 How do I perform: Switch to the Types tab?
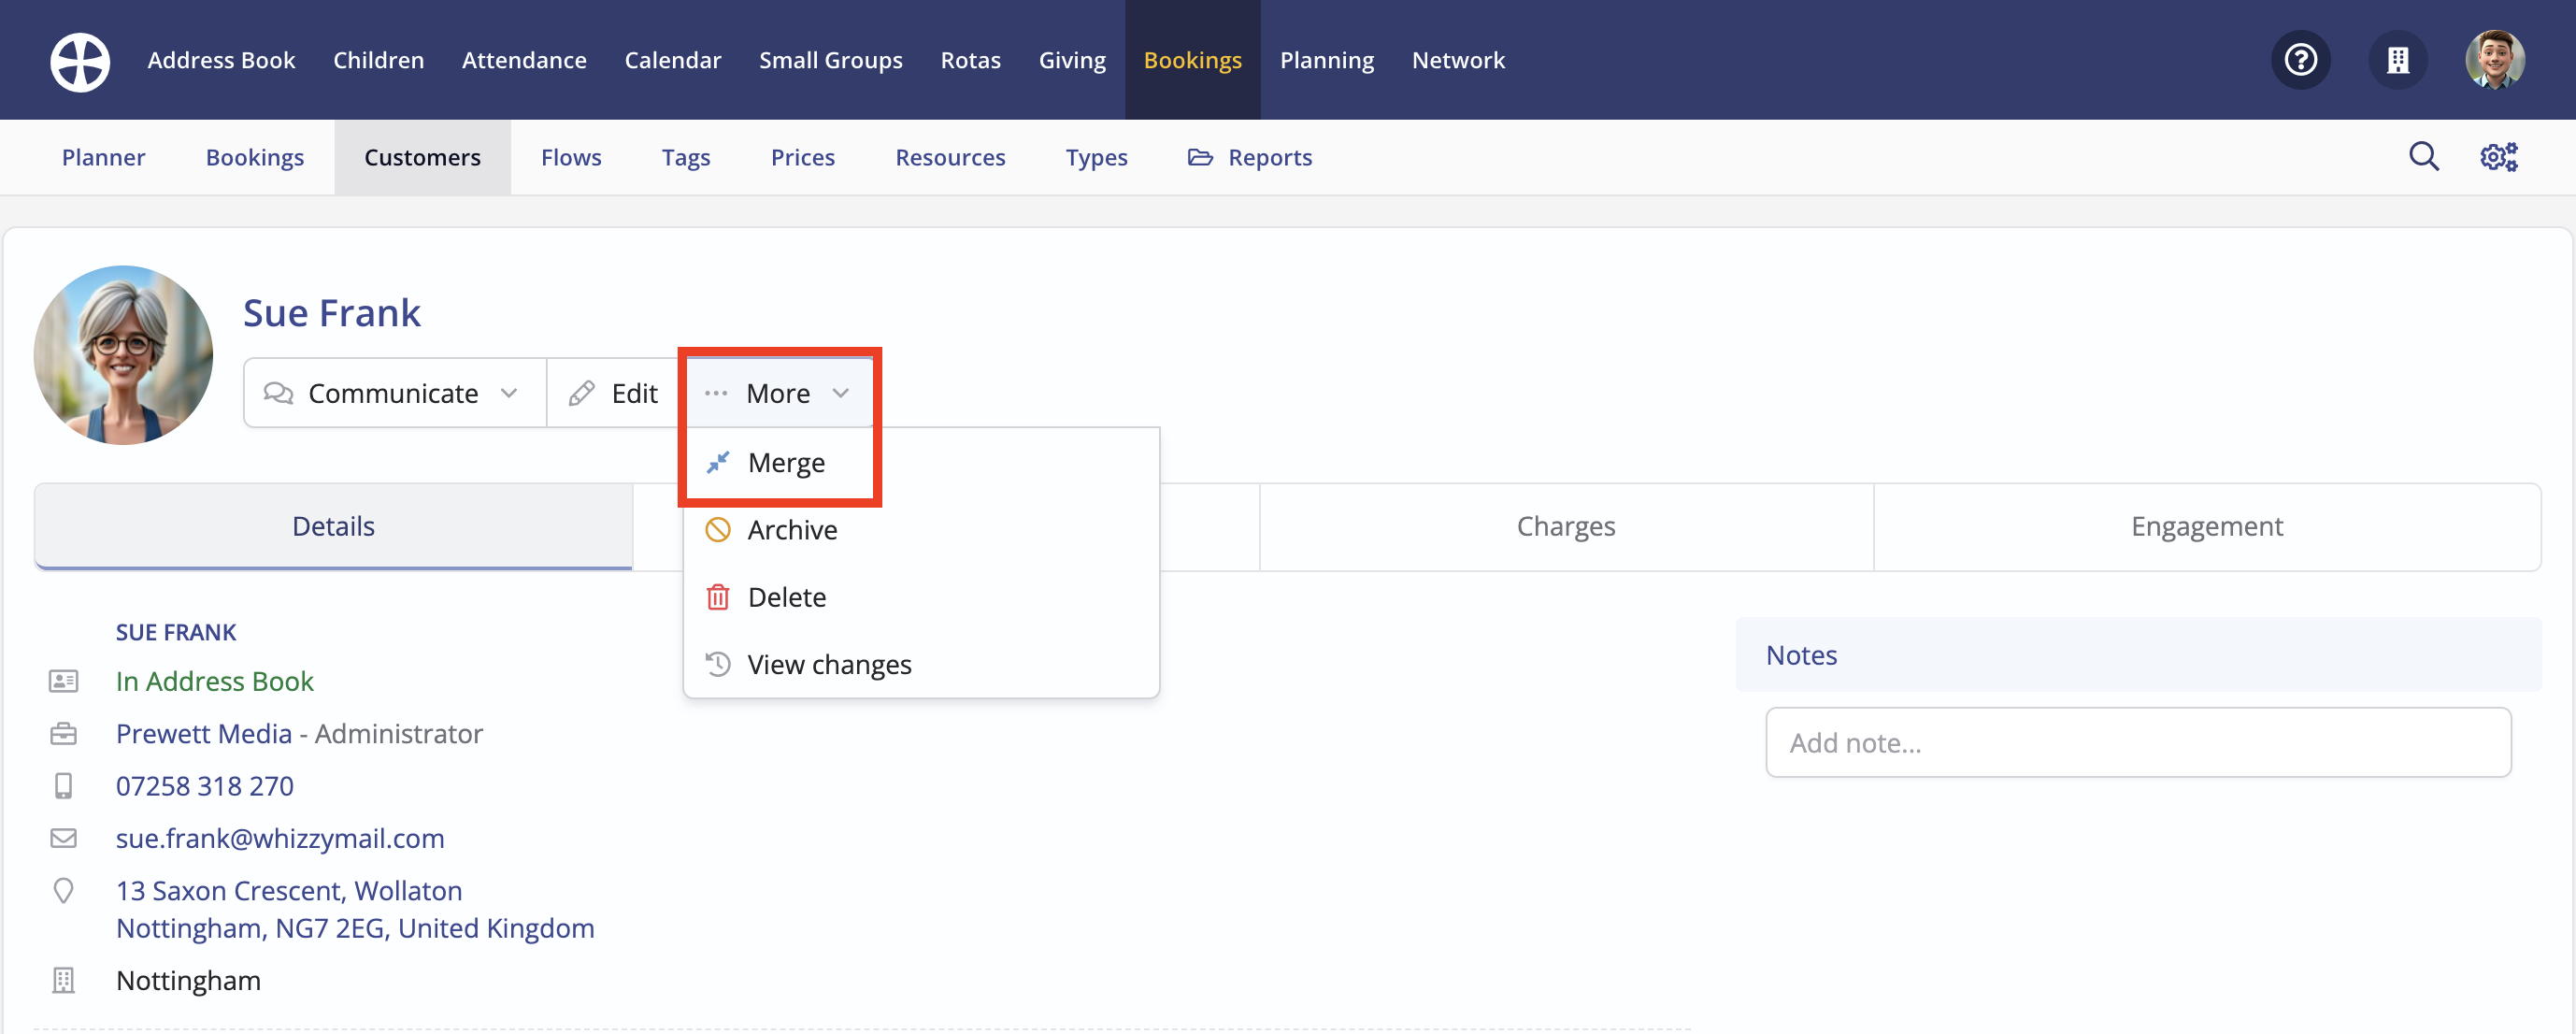point(1095,157)
